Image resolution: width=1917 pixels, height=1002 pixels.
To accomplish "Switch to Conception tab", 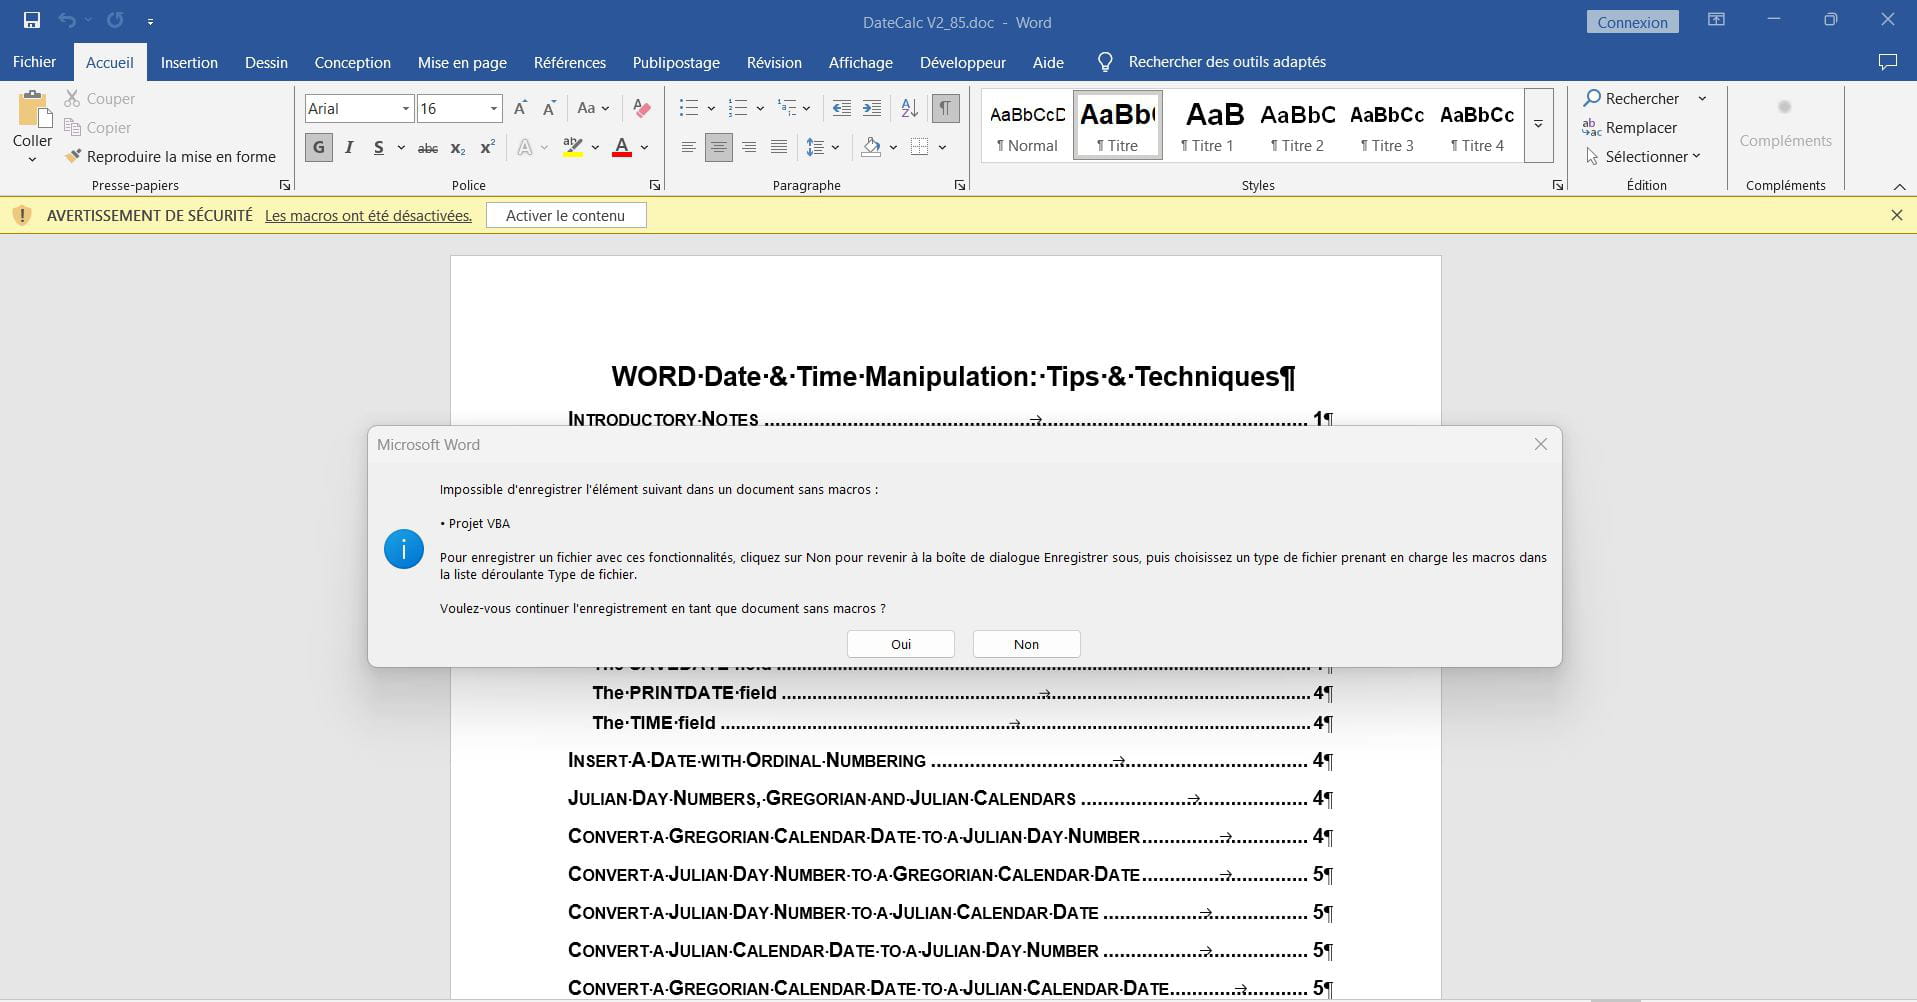I will pyautogui.click(x=352, y=62).
